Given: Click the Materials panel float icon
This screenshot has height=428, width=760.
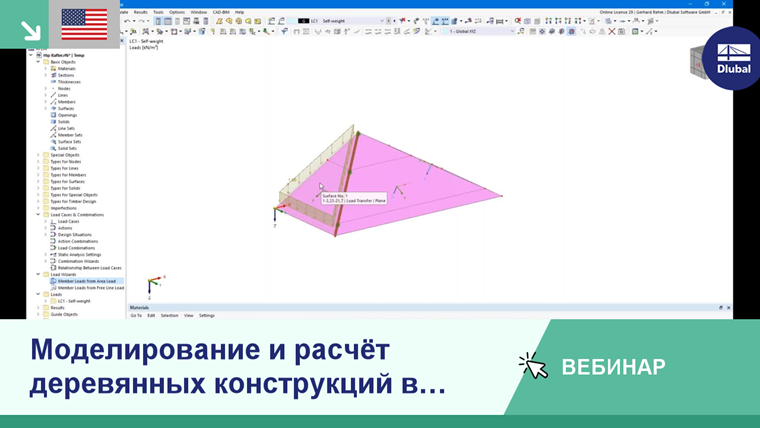Looking at the screenshot, I should point(721,308).
